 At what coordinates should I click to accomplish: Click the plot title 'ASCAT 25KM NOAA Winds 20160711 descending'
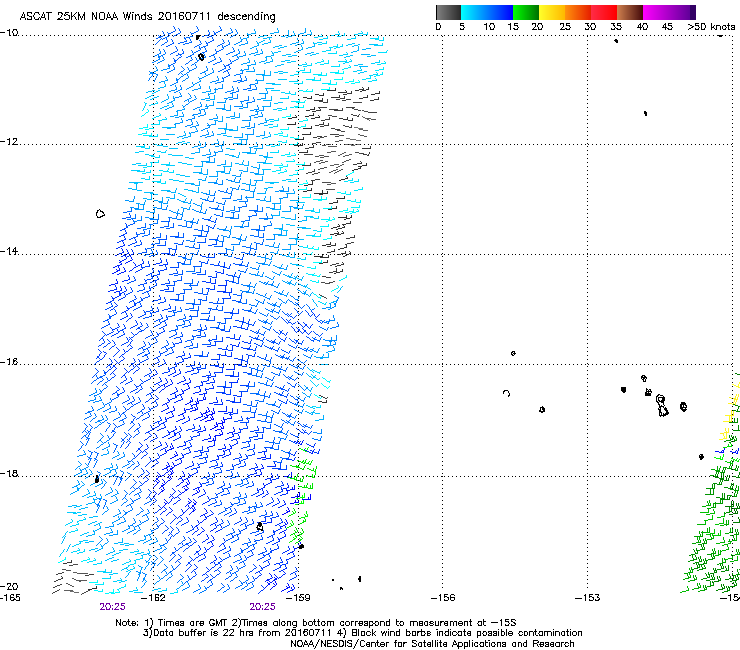[147, 17]
